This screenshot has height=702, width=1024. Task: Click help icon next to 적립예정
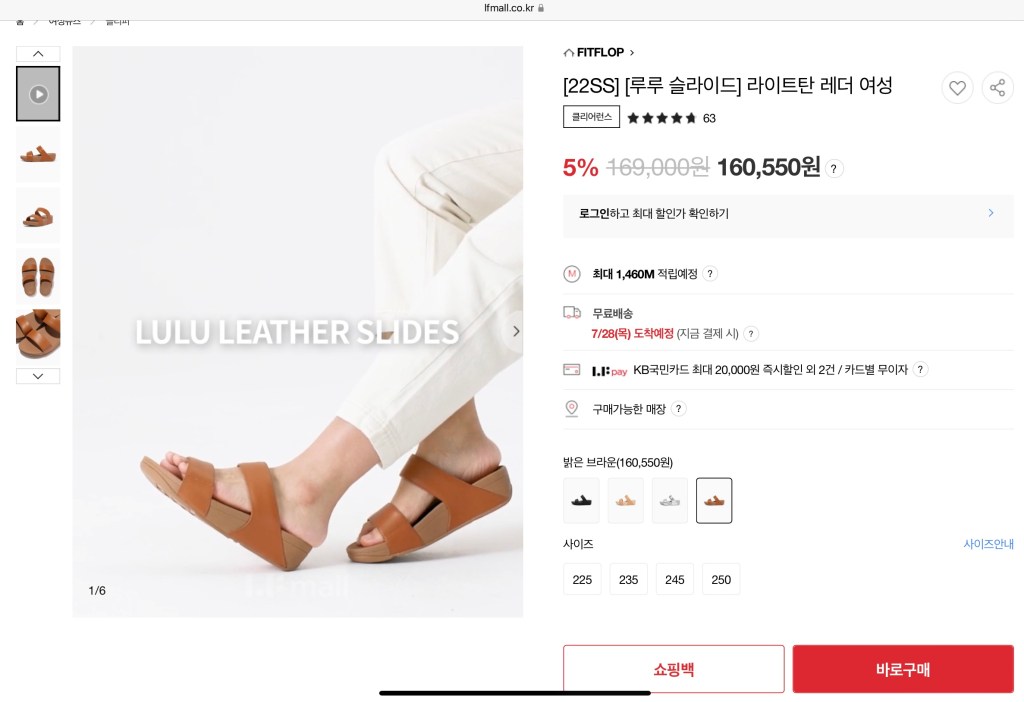point(710,274)
